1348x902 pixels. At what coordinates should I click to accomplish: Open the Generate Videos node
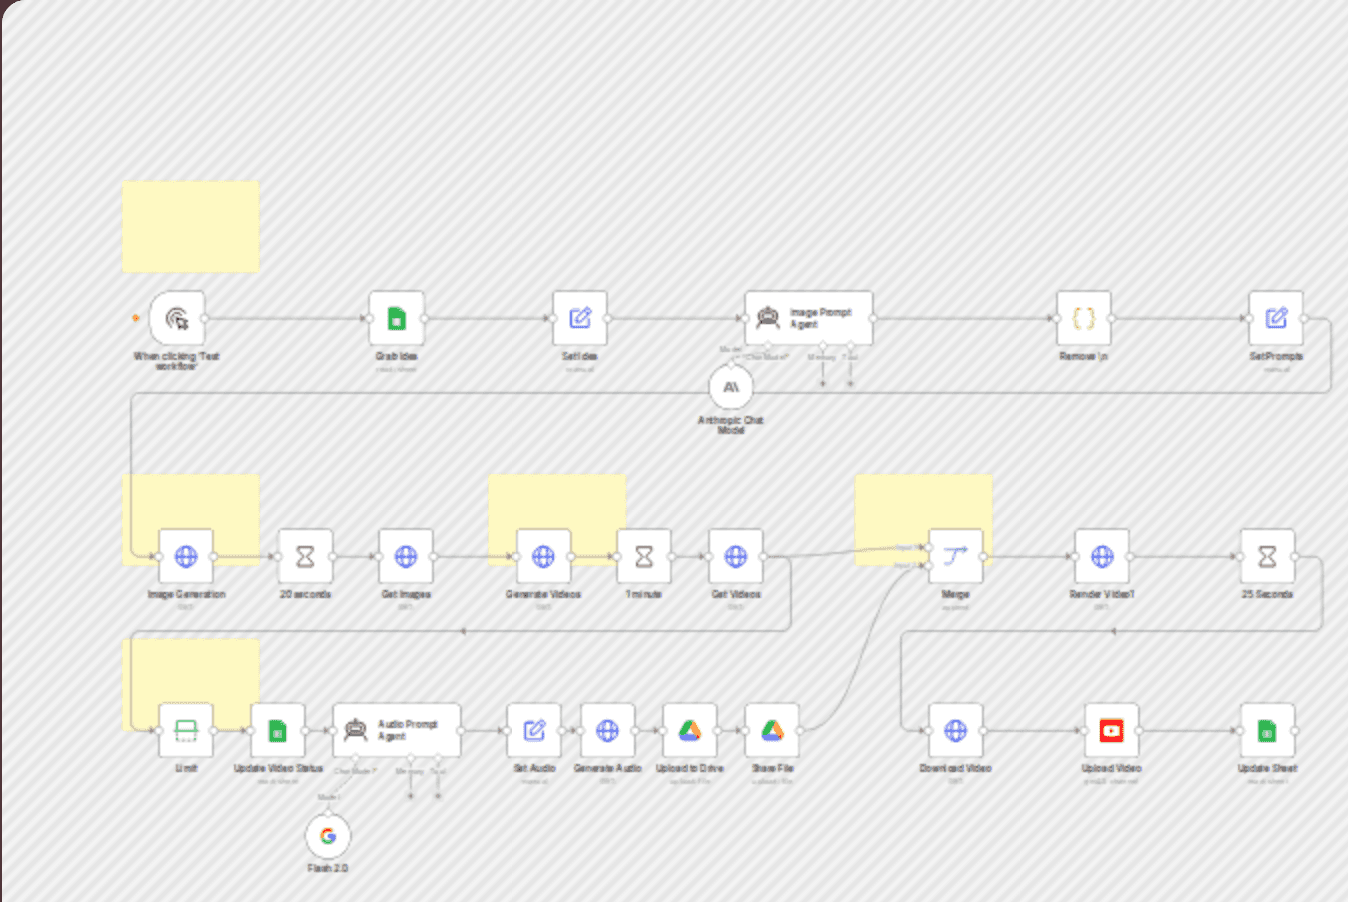point(543,556)
